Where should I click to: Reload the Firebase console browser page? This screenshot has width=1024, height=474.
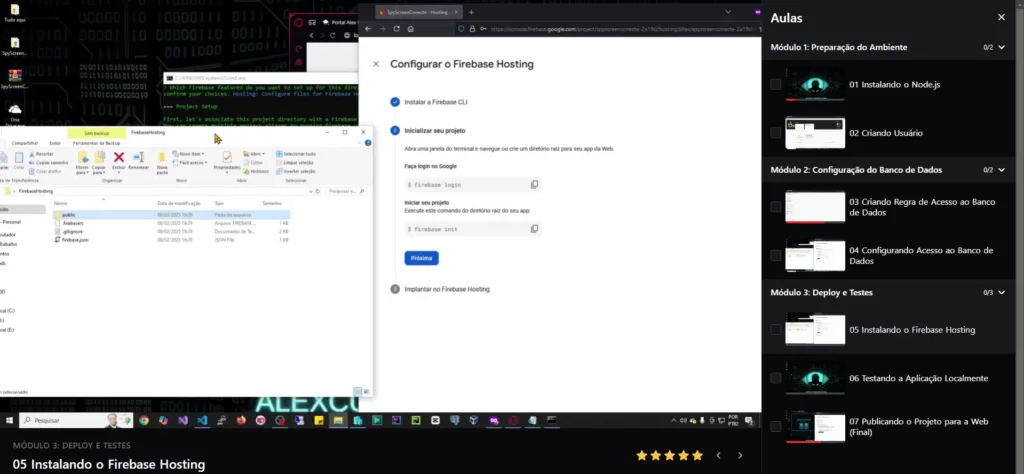(396, 29)
